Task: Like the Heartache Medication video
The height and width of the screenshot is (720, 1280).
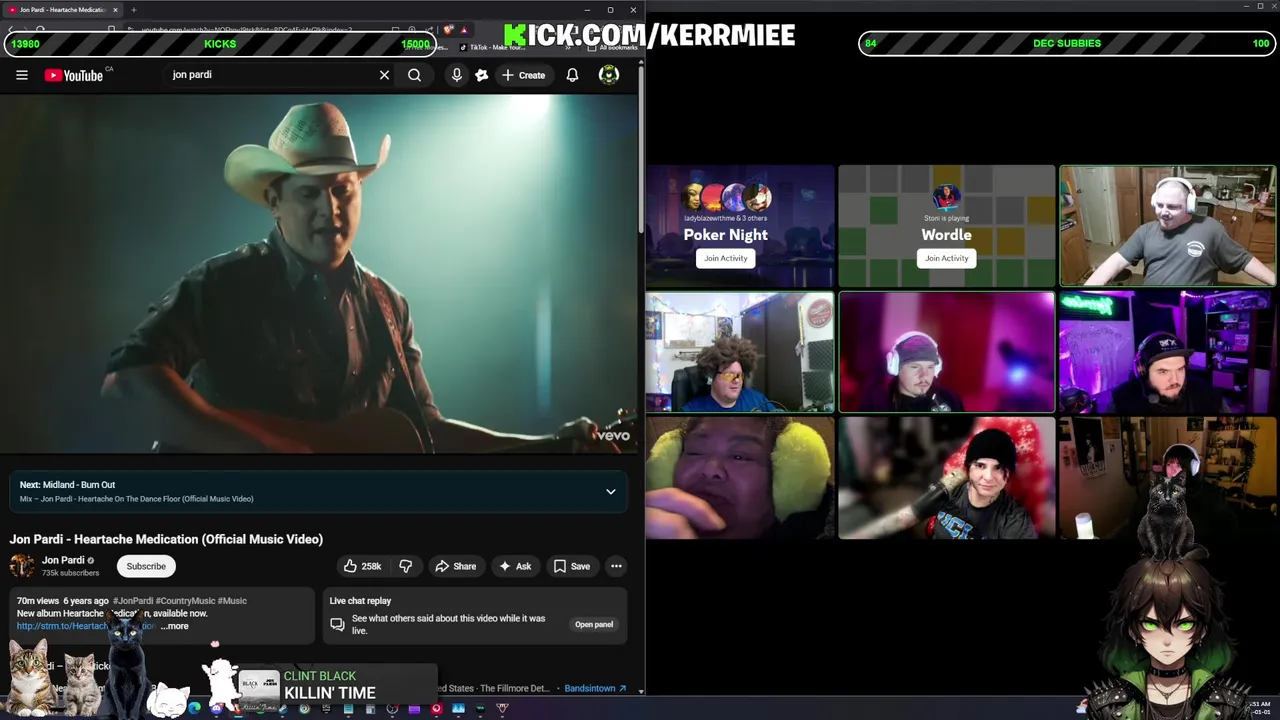Action: 362,566
